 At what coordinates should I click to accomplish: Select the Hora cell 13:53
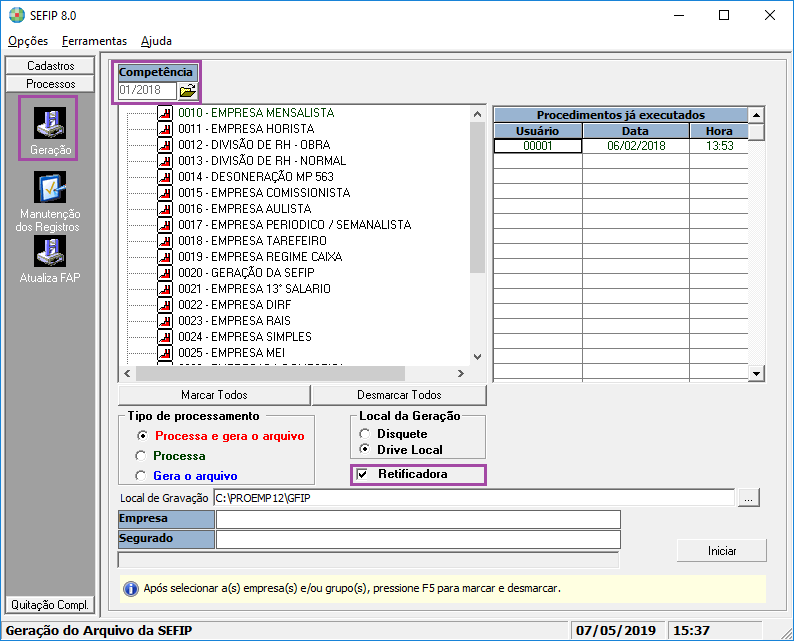pos(719,146)
